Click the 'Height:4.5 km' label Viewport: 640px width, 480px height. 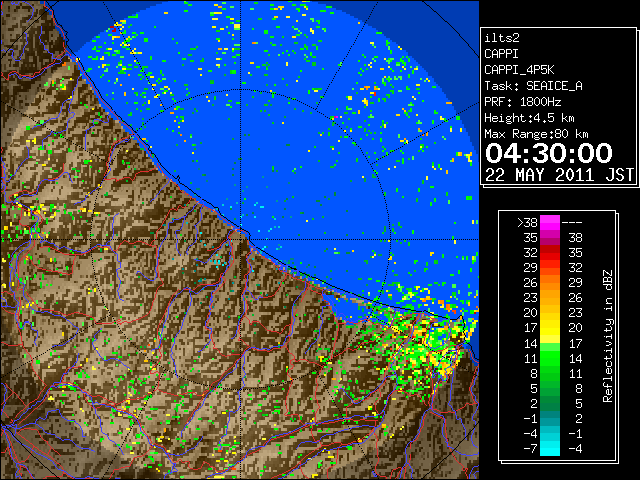pos(529,118)
